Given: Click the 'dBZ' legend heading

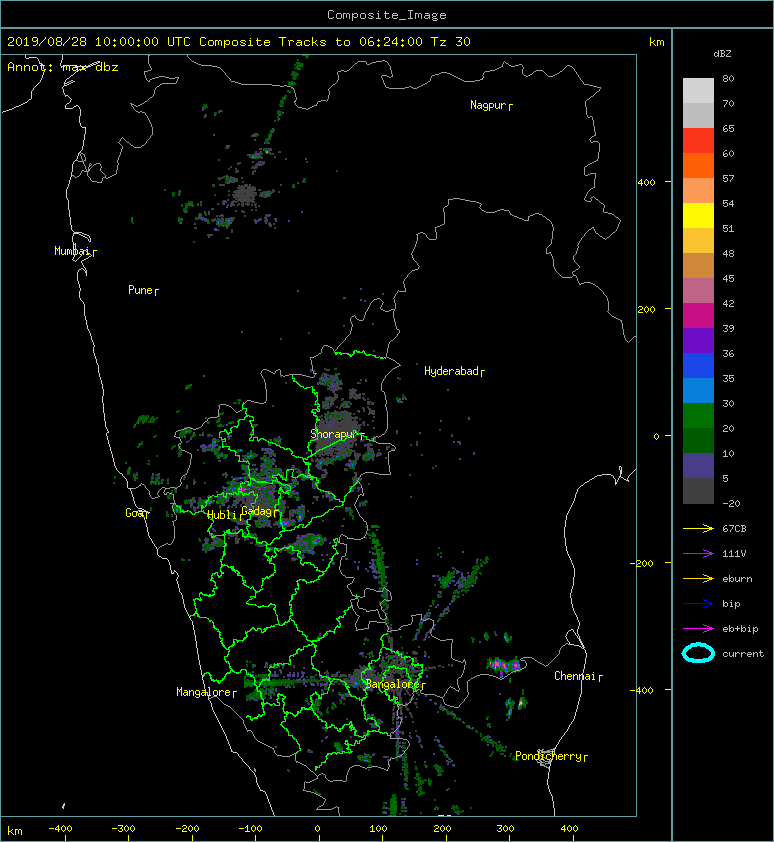Looking at the screenshot, I should [x=722, y=54].
